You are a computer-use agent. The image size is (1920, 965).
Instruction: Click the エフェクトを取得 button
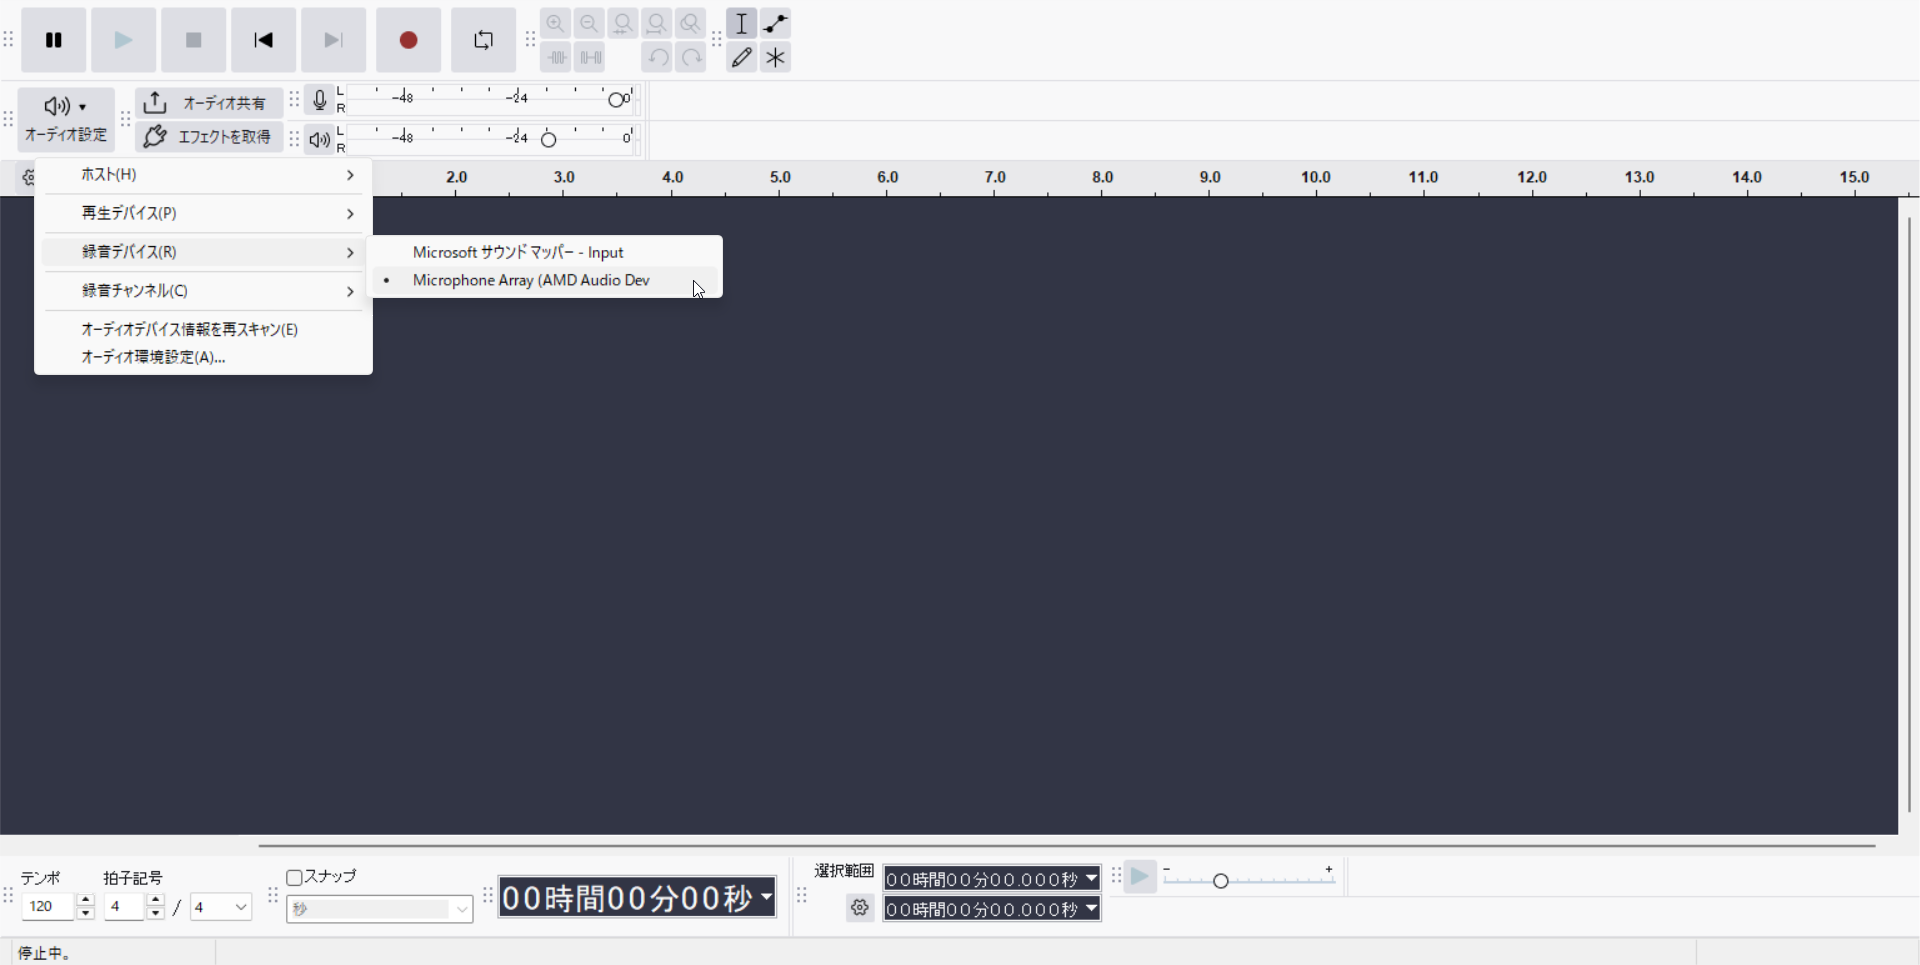tap(208, 137)
